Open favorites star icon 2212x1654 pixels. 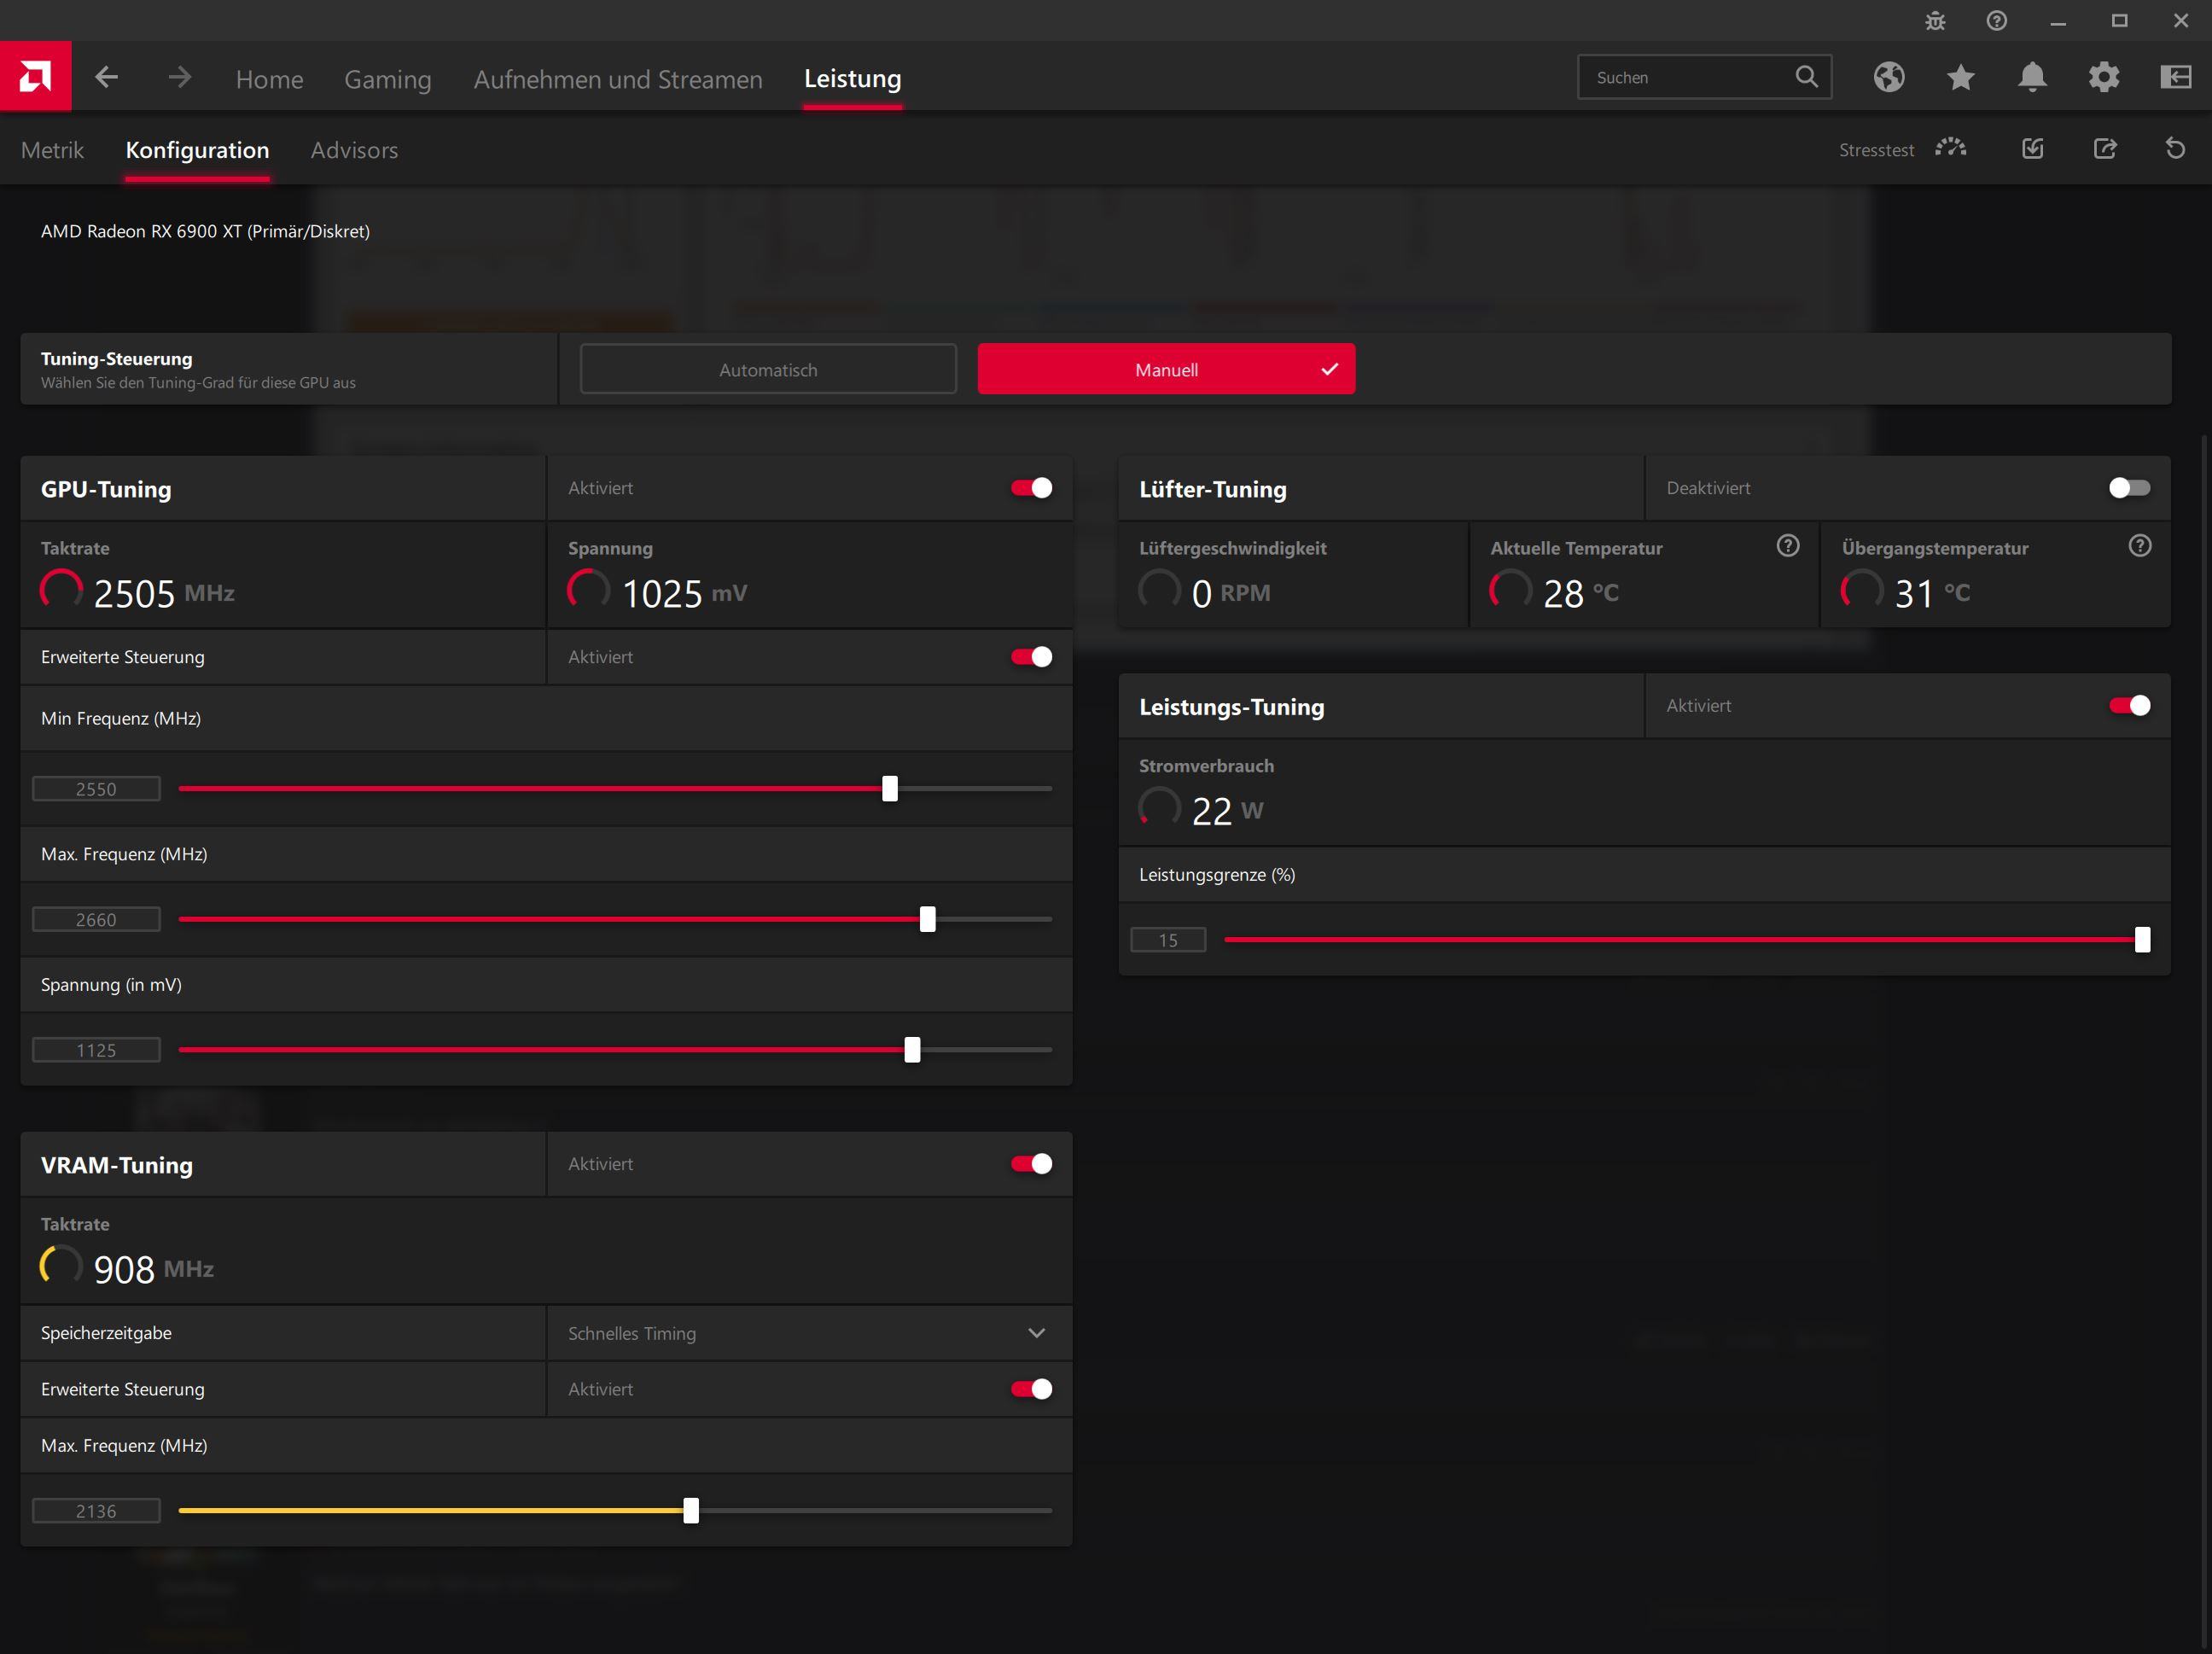tap(1960, 77)
